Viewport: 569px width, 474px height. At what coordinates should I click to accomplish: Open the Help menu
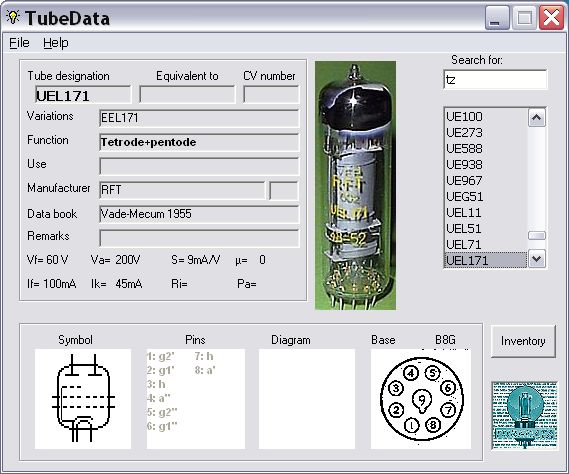click(56, 43)
